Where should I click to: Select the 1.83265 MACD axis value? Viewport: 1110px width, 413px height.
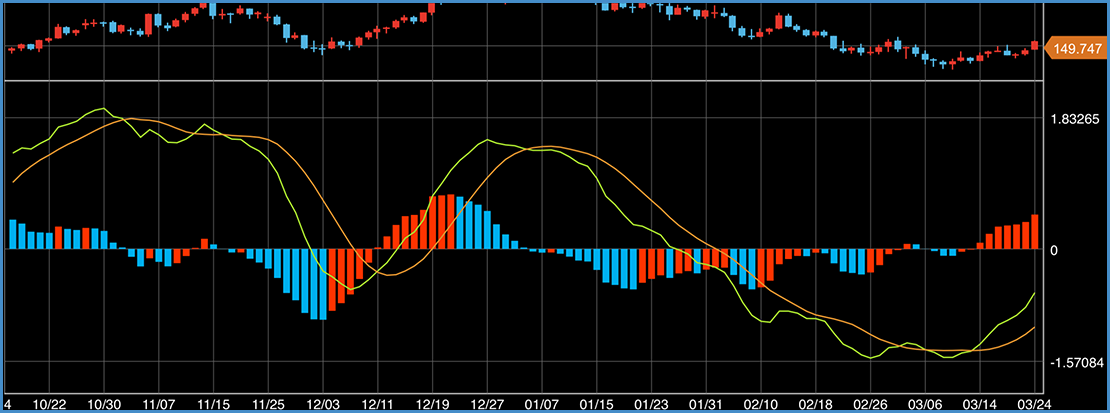point(1077,119)
